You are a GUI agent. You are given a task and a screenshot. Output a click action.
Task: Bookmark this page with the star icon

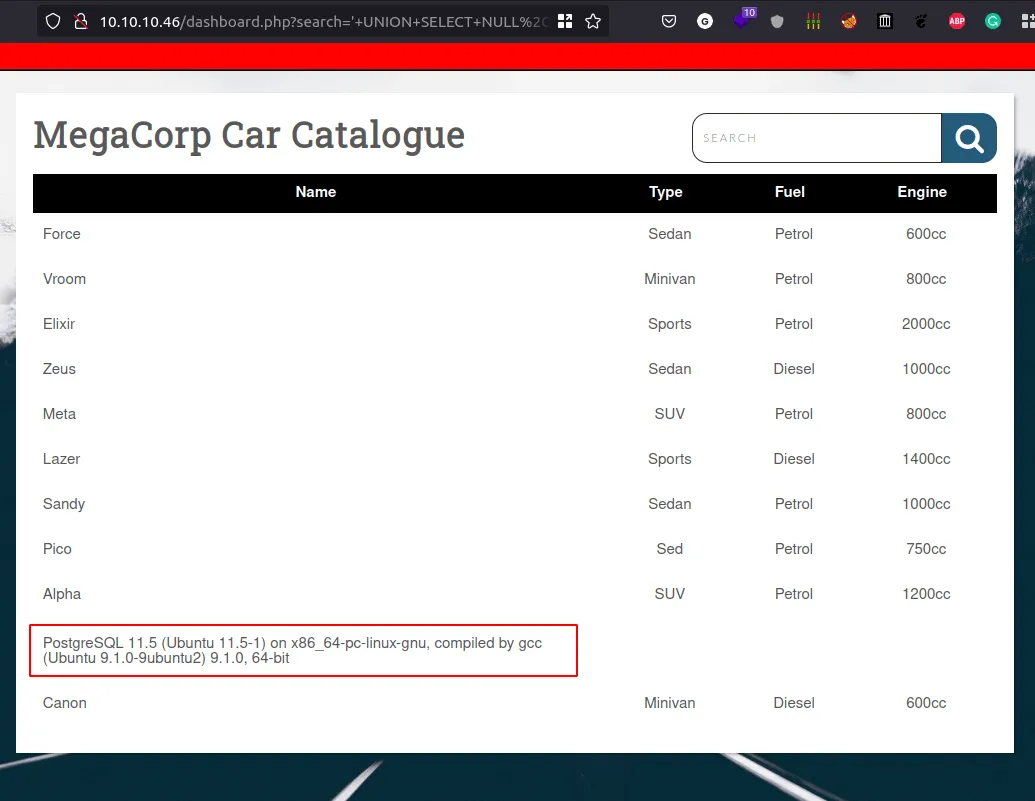[593, 21]
